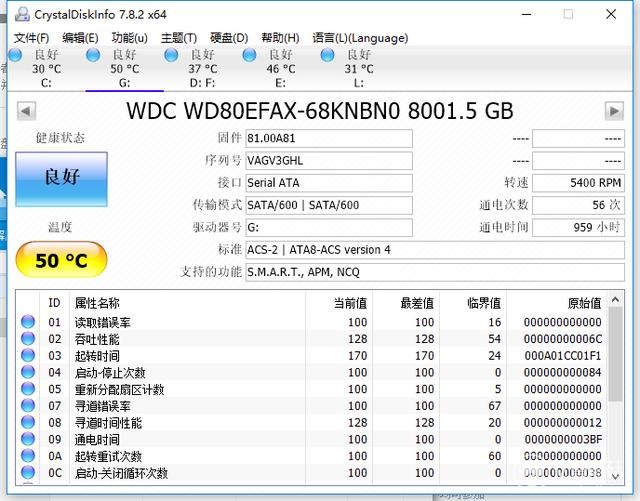Screen dimensions: 640x501
Task: Open the 硬盘(D) menu
Action: point(229,38)
